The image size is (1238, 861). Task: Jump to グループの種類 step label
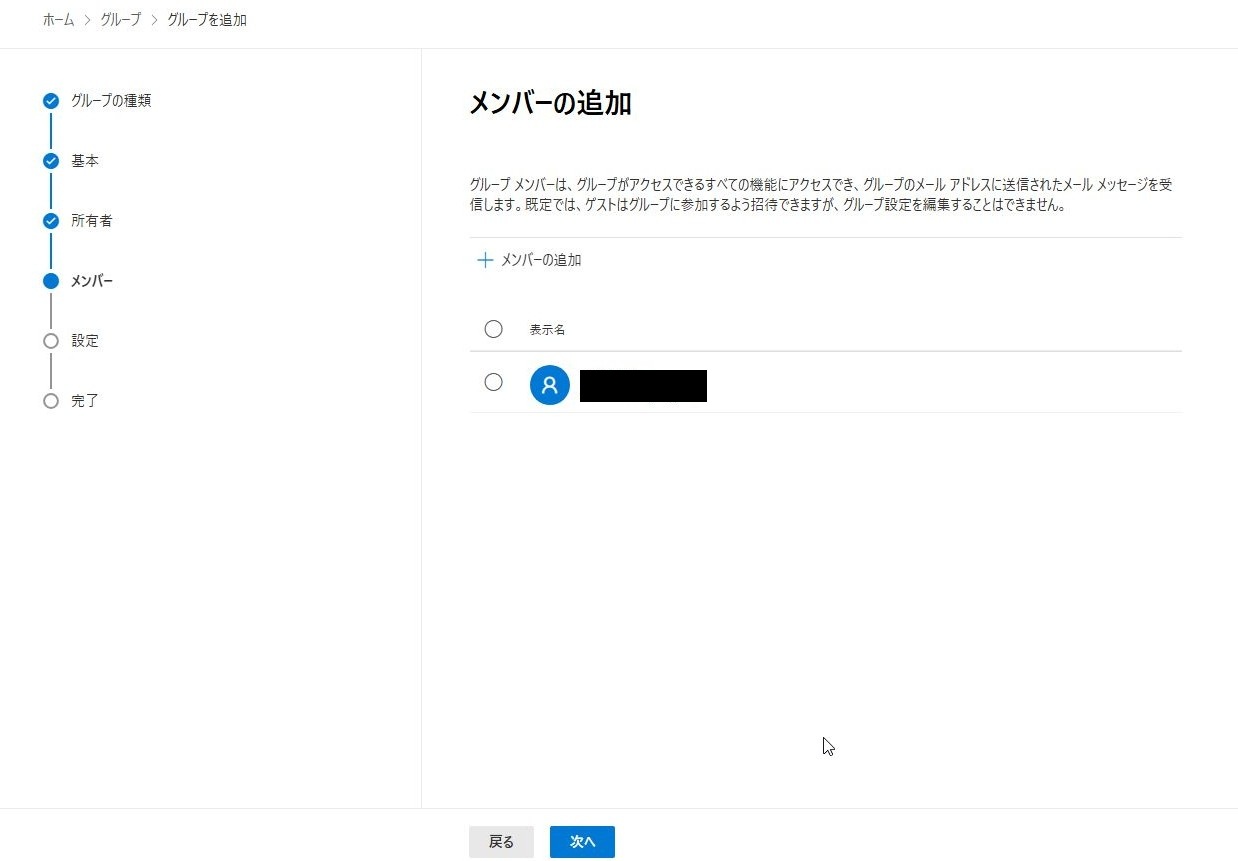tap(111, 101)
